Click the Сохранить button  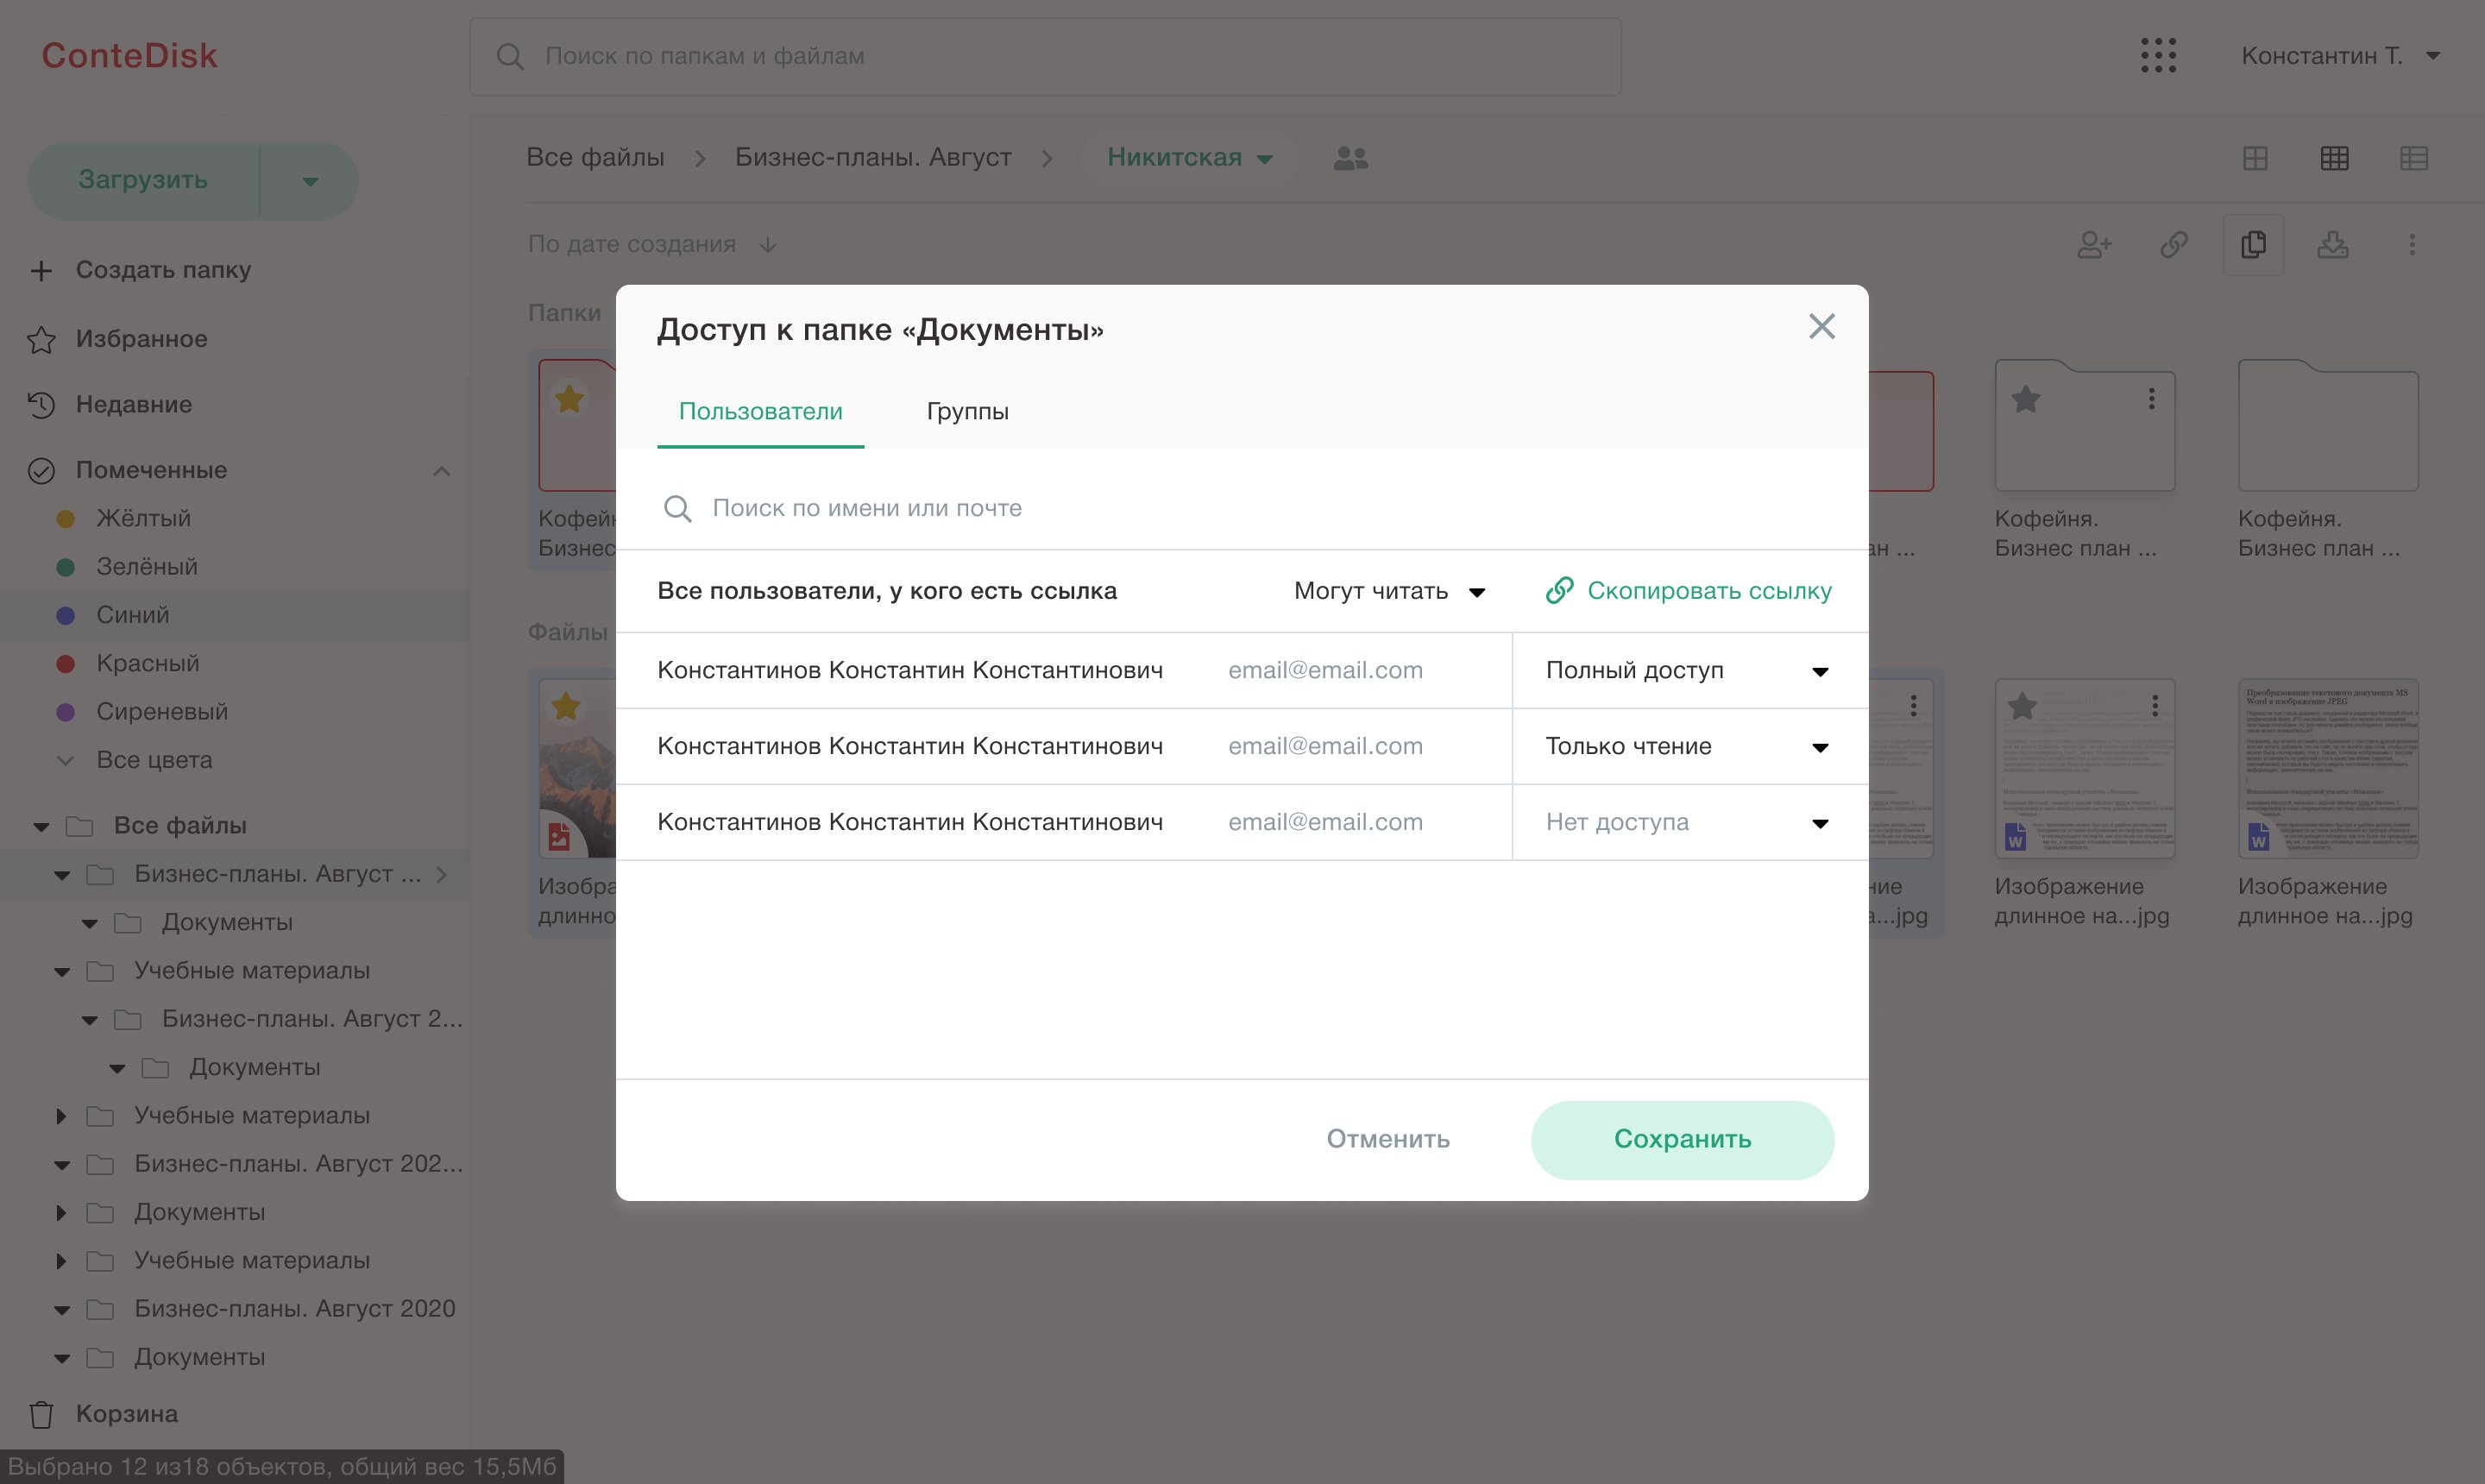click(1682, 1139)
